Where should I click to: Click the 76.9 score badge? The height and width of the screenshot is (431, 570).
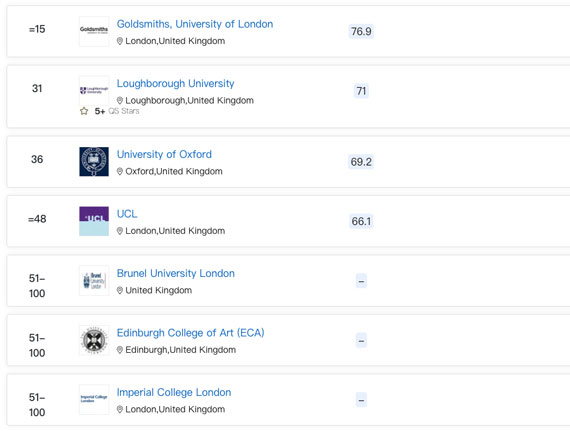click(361, 31)
